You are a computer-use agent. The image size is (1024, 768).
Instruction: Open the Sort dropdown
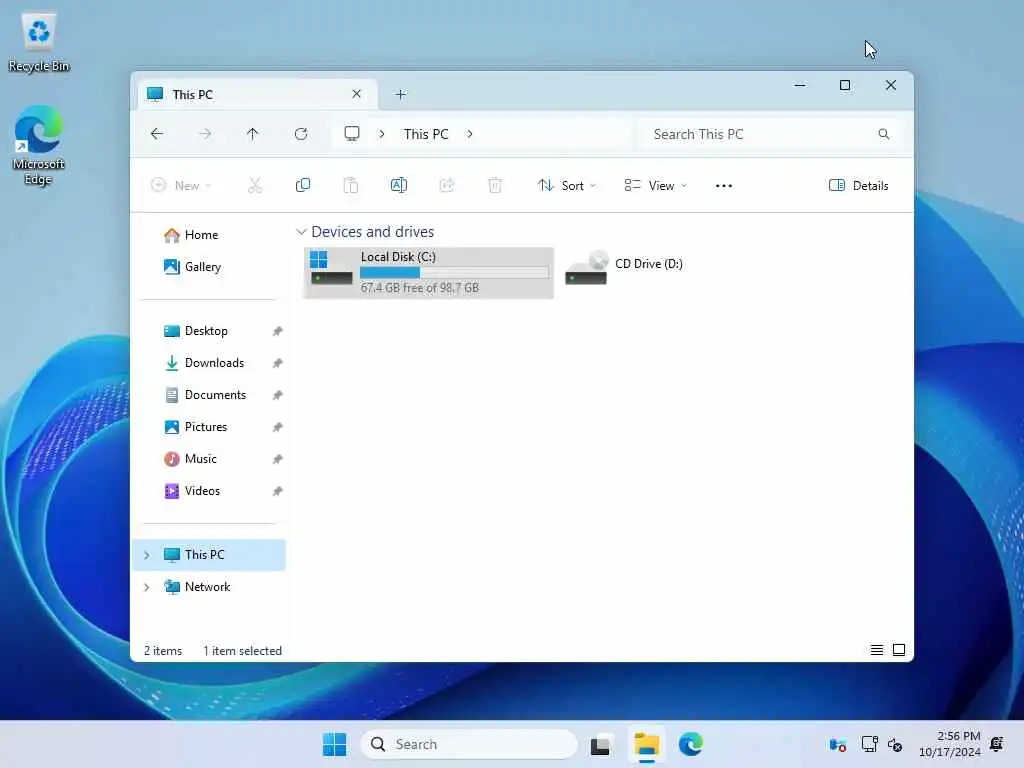click(x=566, y=185)
